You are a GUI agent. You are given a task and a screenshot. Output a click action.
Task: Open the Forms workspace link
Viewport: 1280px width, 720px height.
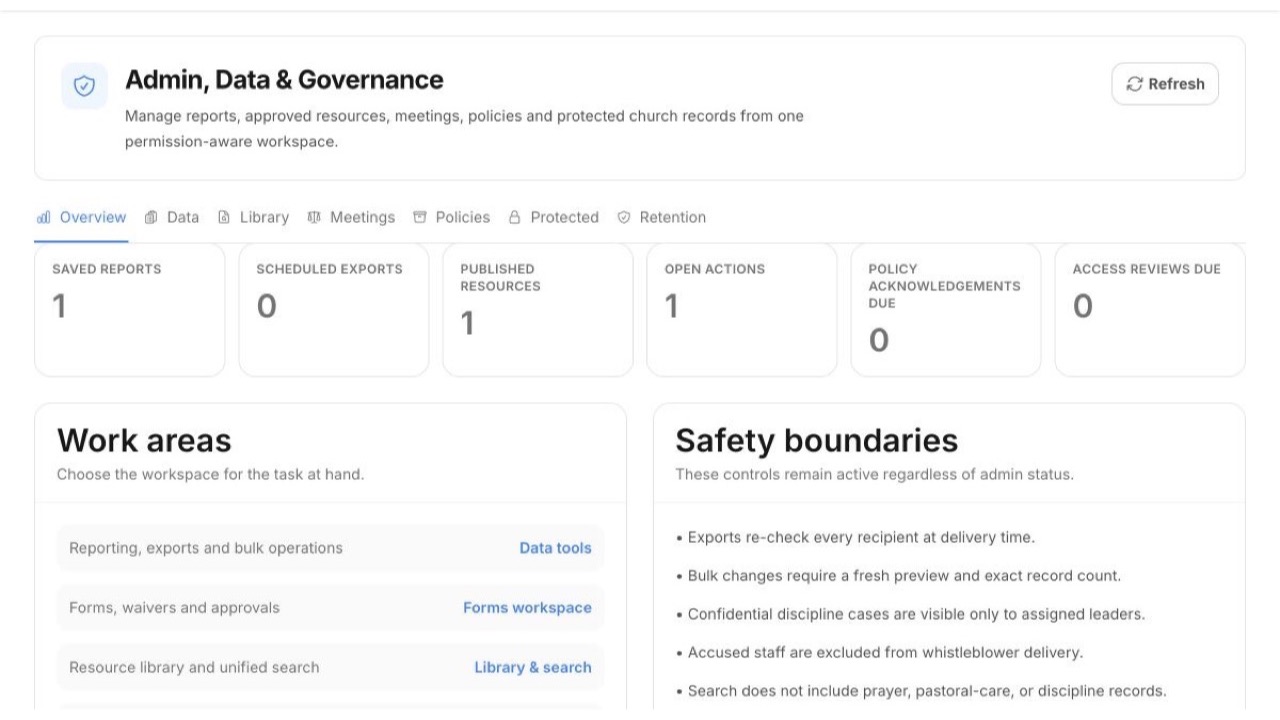pyautogui.click(x=527, y=608)
